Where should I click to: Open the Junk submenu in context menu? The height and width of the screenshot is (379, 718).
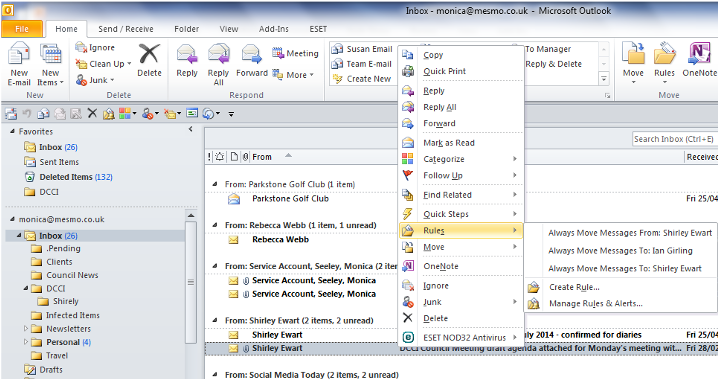[x=461, y=302]
